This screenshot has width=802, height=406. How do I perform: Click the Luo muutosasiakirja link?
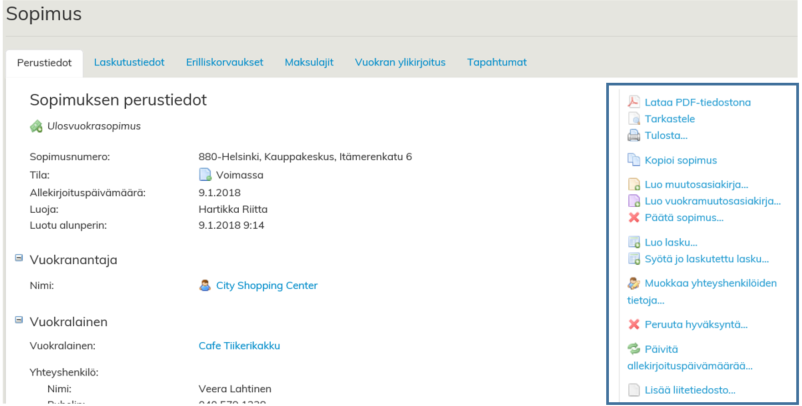point(697,185)
